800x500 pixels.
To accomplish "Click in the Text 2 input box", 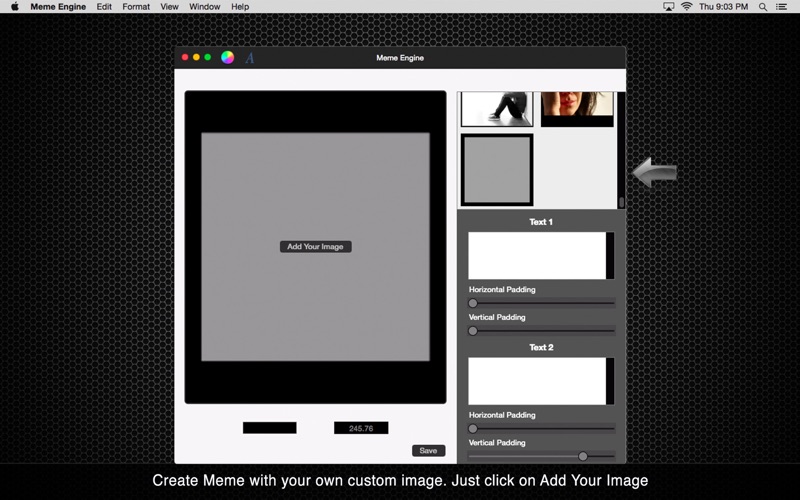I will point(537,381).
